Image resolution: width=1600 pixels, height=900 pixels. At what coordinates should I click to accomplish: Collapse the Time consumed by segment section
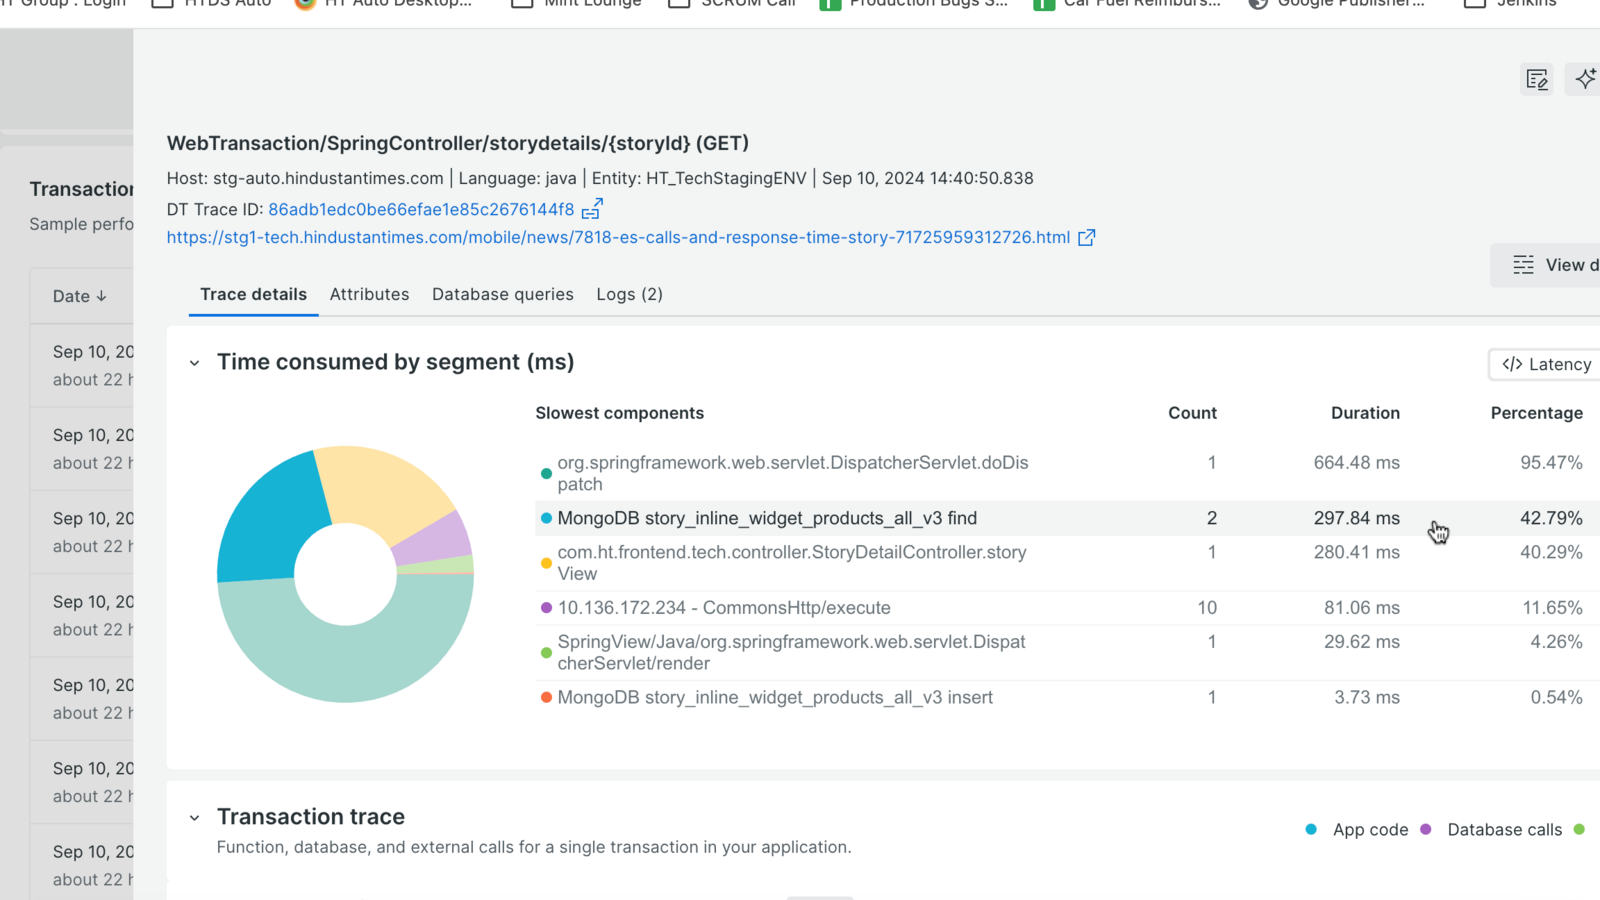point(195,363)
